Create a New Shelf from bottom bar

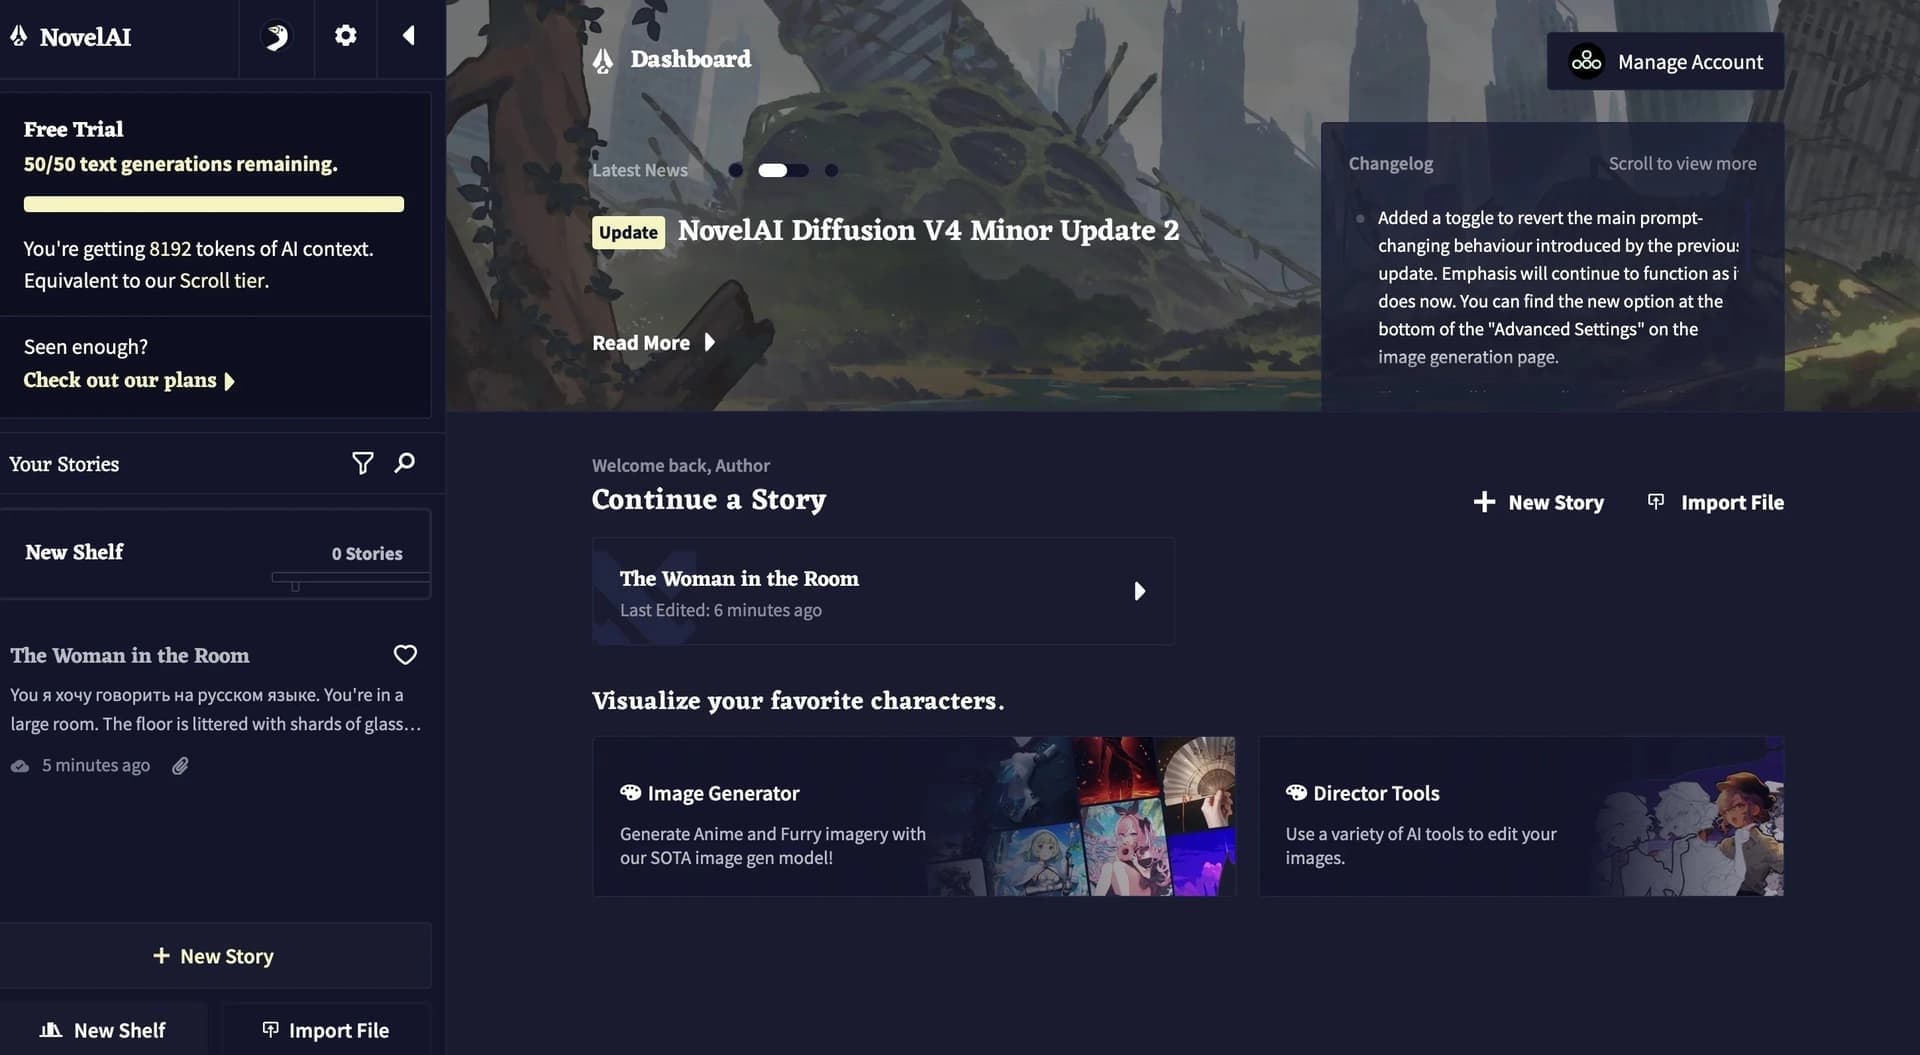pyautogui.click(x=103, y=1030)
